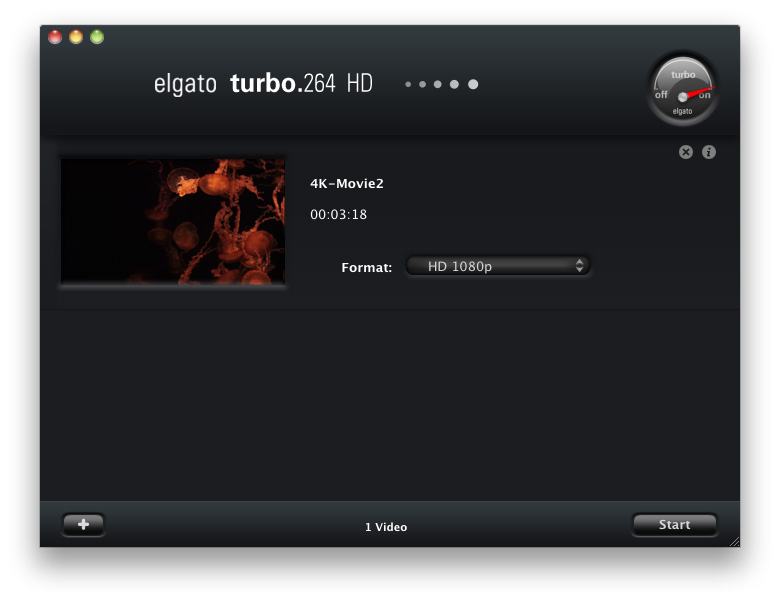Close the window with the red button

point(55,37)
